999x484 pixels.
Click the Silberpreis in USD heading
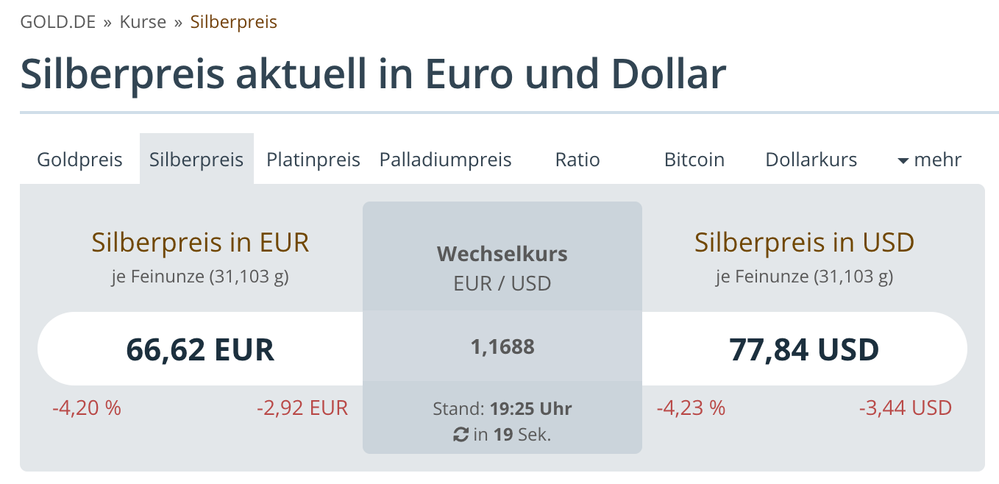pyautogui.click(x=804, y=242)
